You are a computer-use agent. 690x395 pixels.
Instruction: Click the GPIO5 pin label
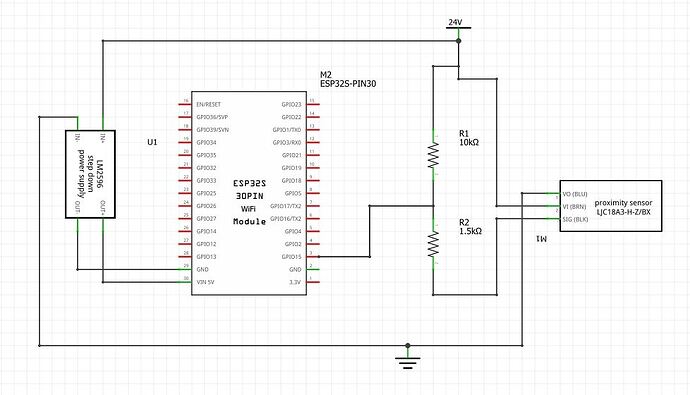coord(293,193)
